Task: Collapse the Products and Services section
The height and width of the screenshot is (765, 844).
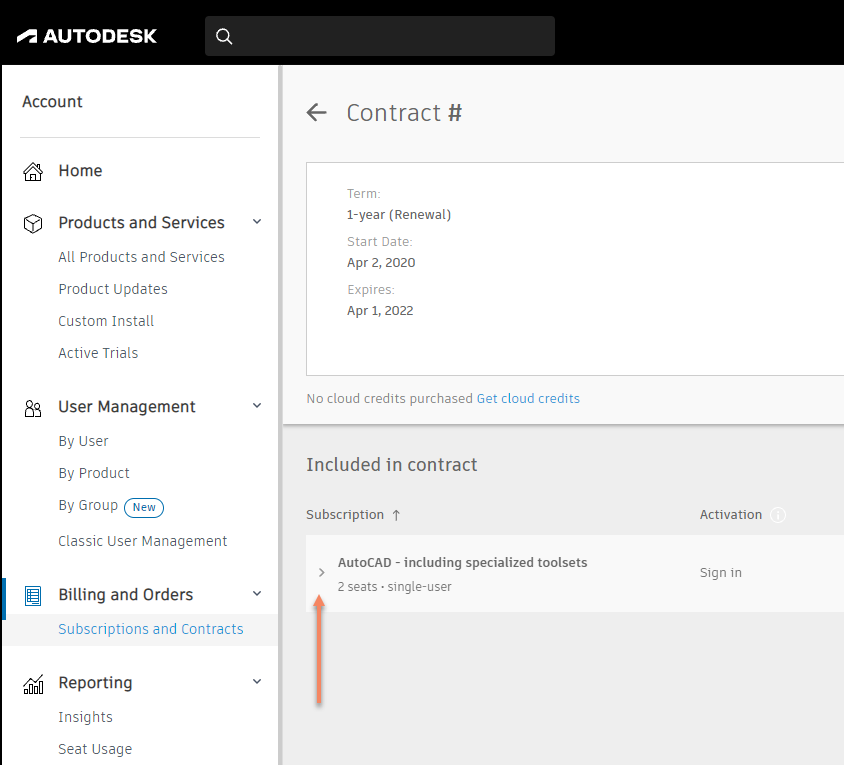Action: [257, 222]
